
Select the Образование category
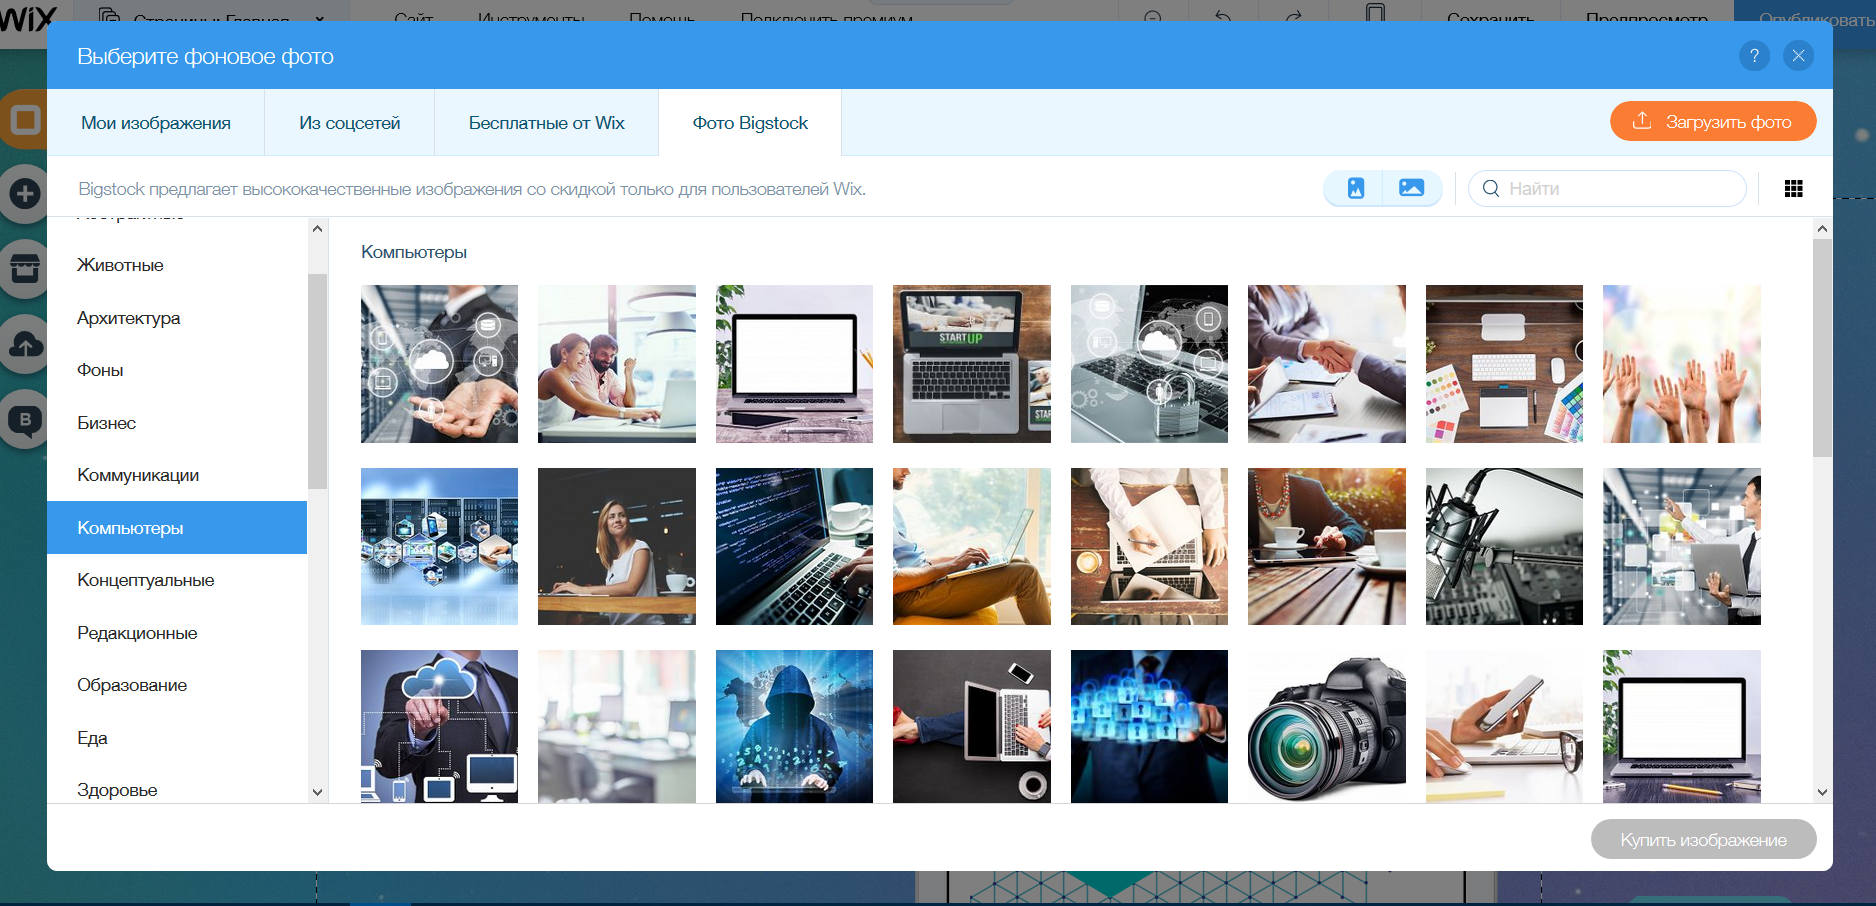[177, 685]
